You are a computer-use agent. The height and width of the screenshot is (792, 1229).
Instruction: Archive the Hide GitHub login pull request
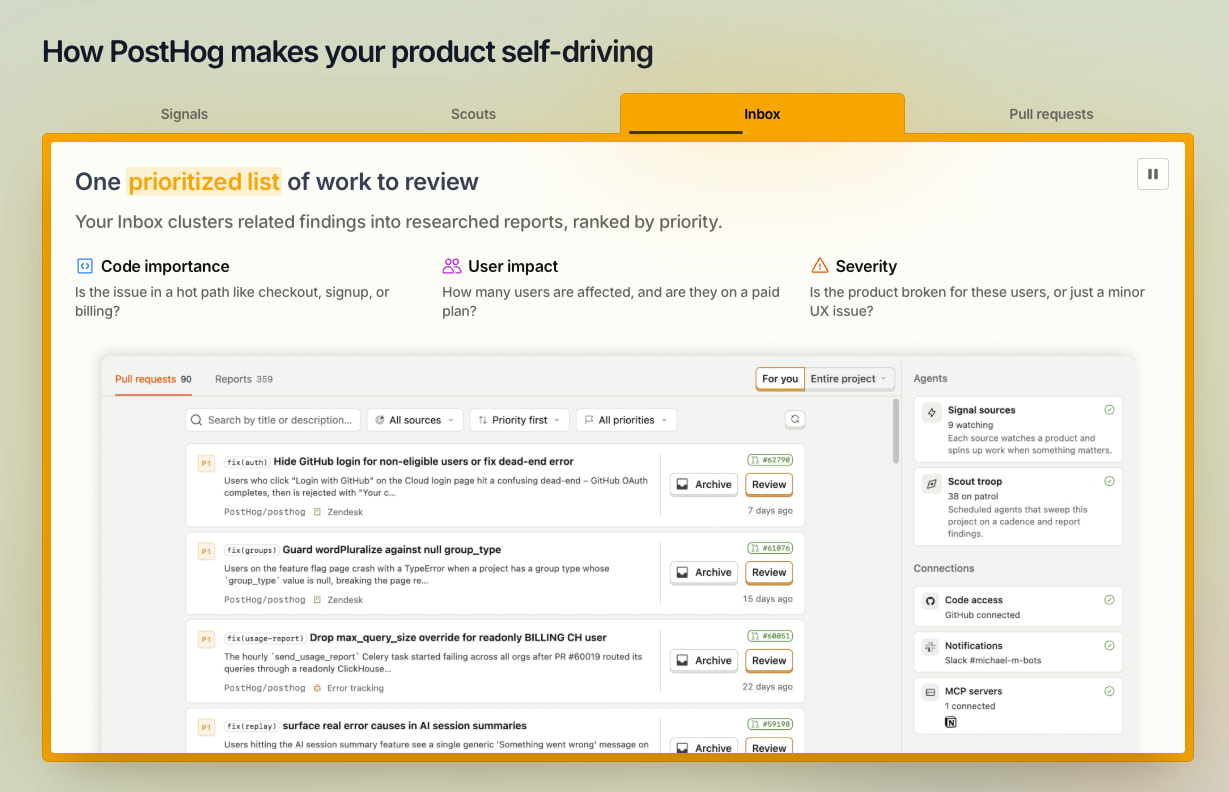point(704,484)
